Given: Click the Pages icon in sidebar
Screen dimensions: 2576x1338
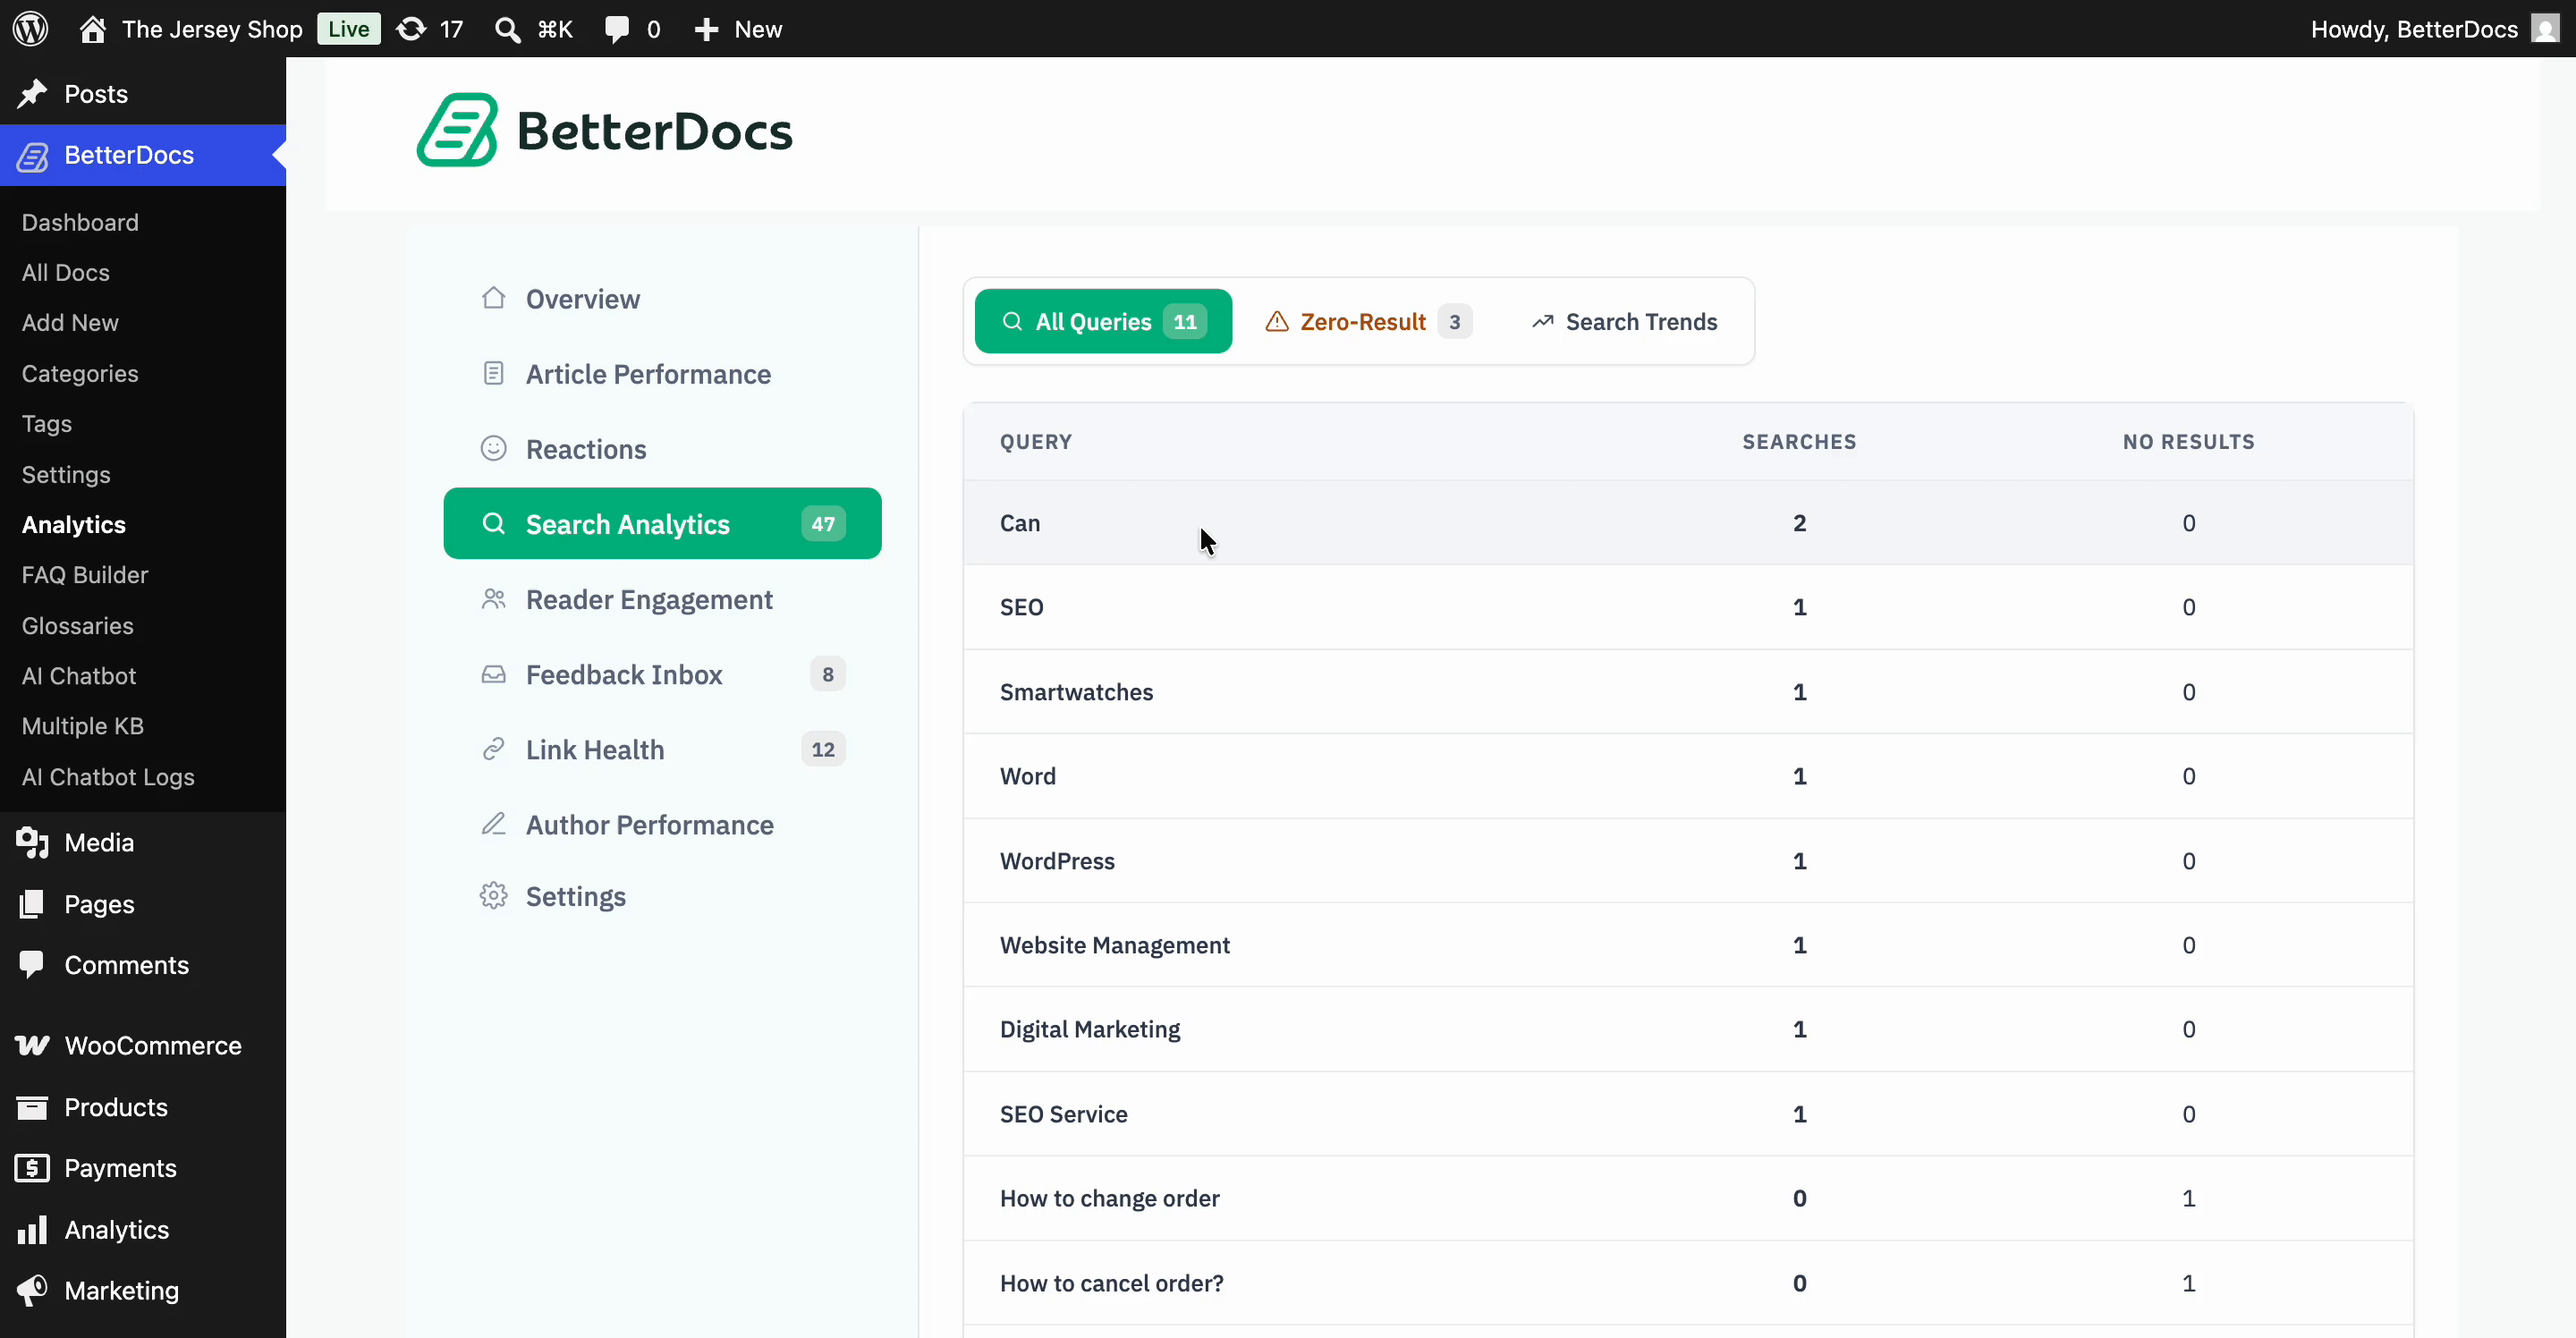Looking at the screenshot, I should point(32,904).
